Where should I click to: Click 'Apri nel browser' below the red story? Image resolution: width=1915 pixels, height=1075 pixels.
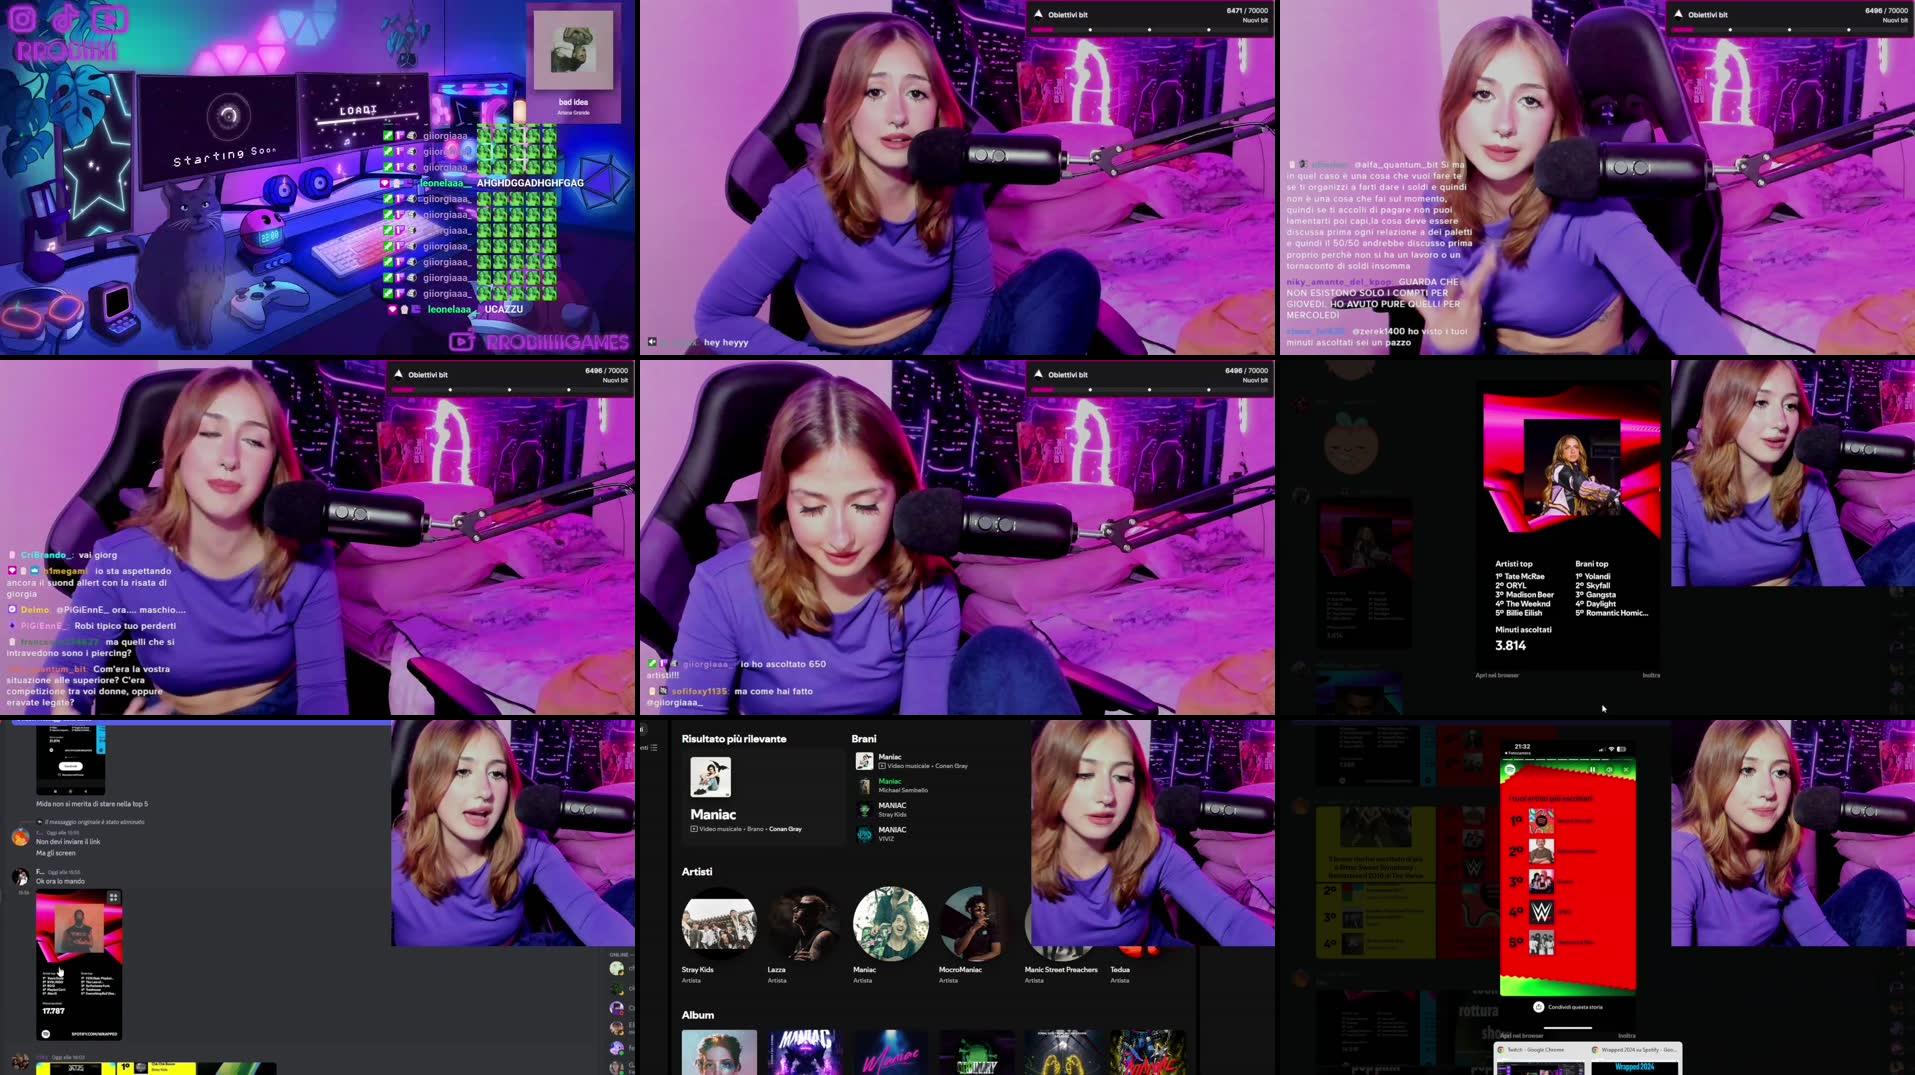1523,1035
